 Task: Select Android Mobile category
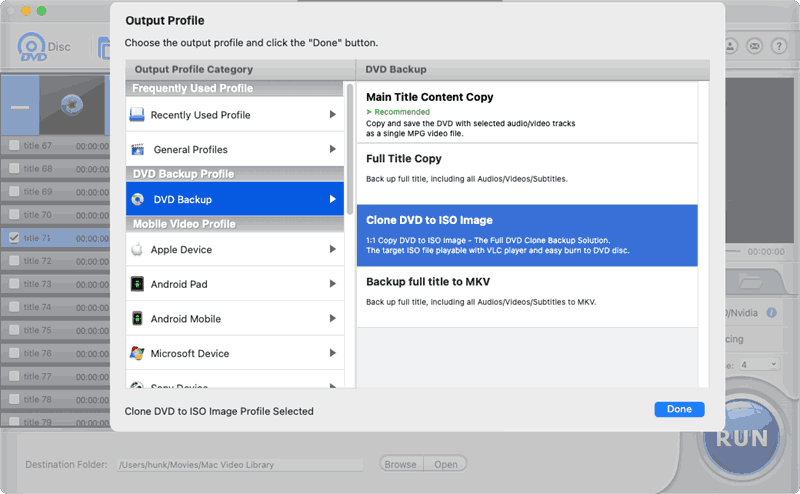(x=235, y=318)
